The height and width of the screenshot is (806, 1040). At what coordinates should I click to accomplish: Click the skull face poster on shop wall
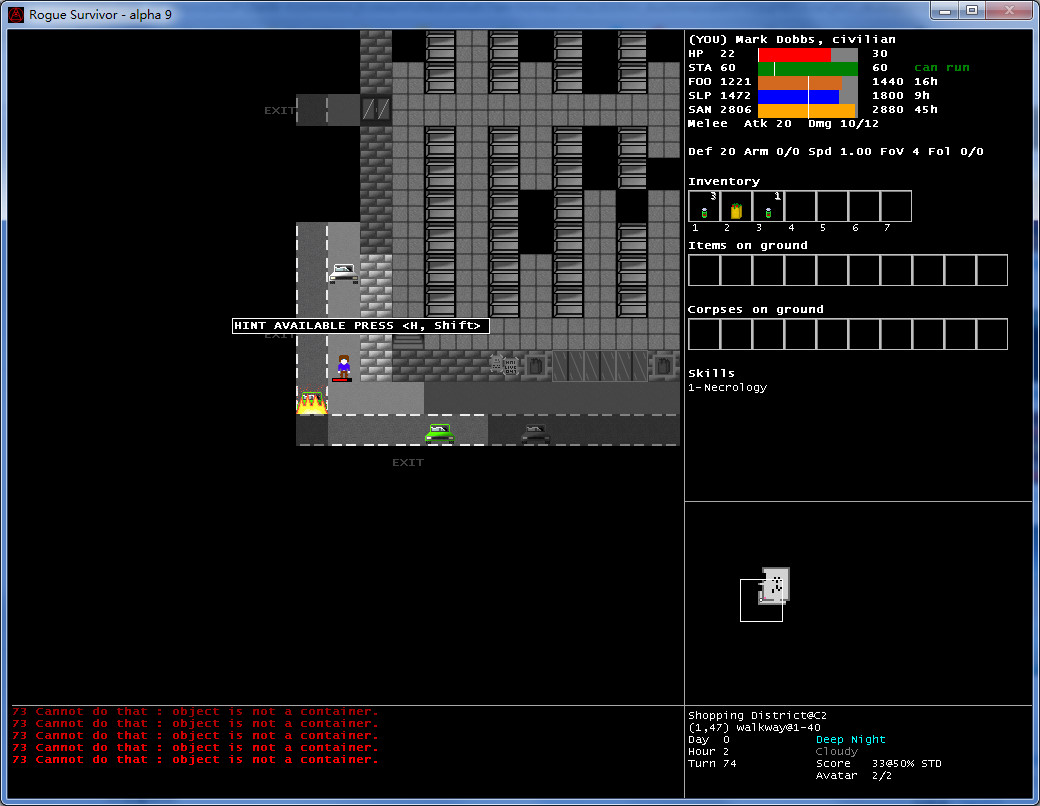[x=495, y=364]
